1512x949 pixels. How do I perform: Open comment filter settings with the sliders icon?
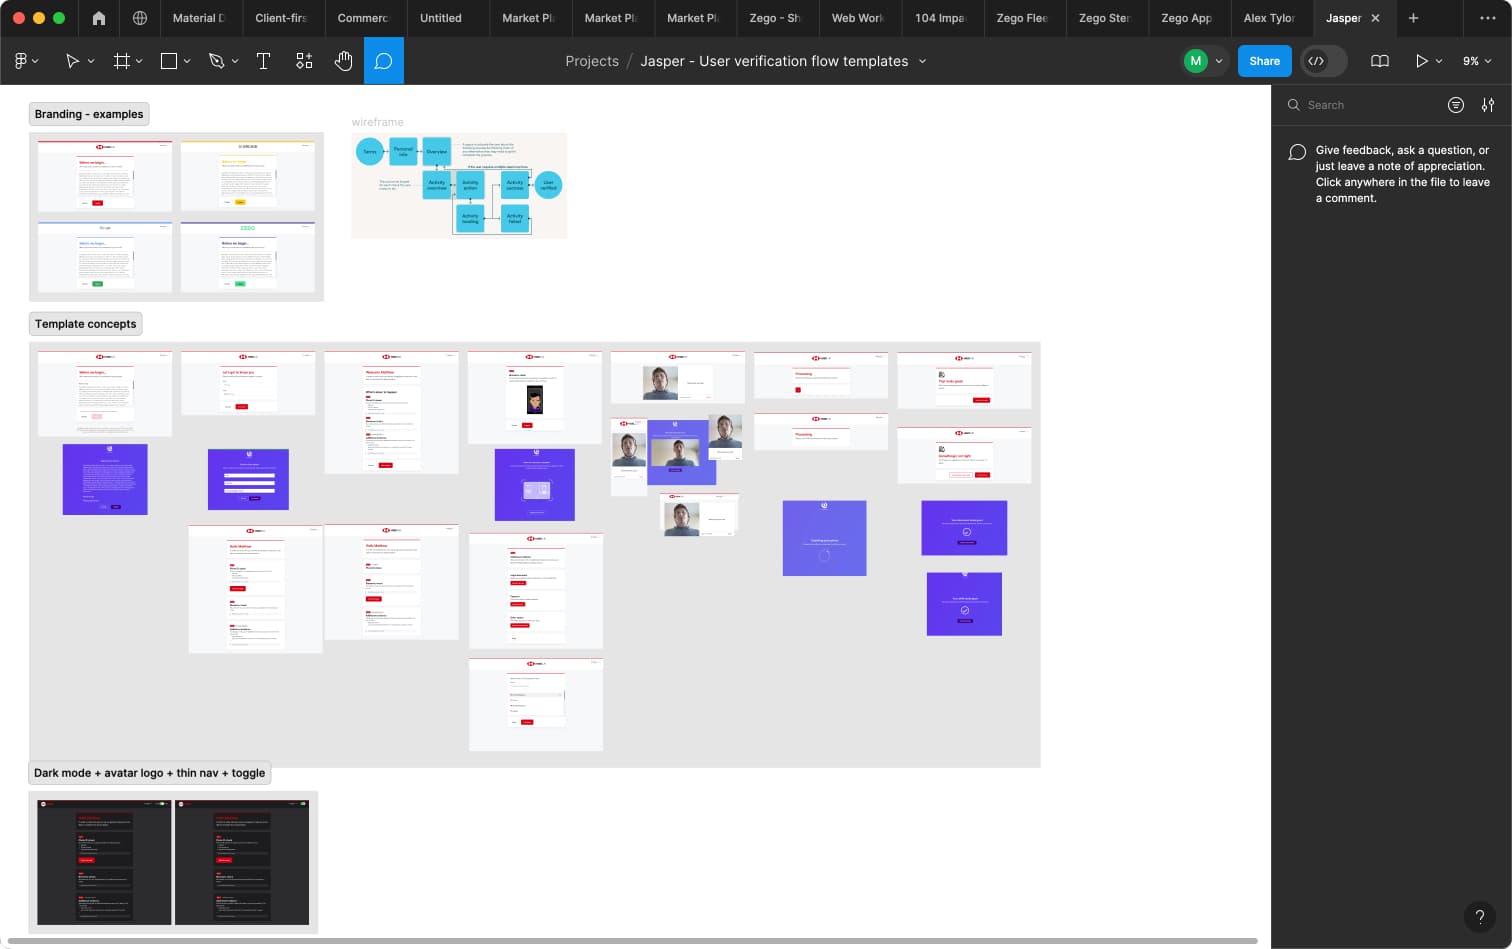1488,105
